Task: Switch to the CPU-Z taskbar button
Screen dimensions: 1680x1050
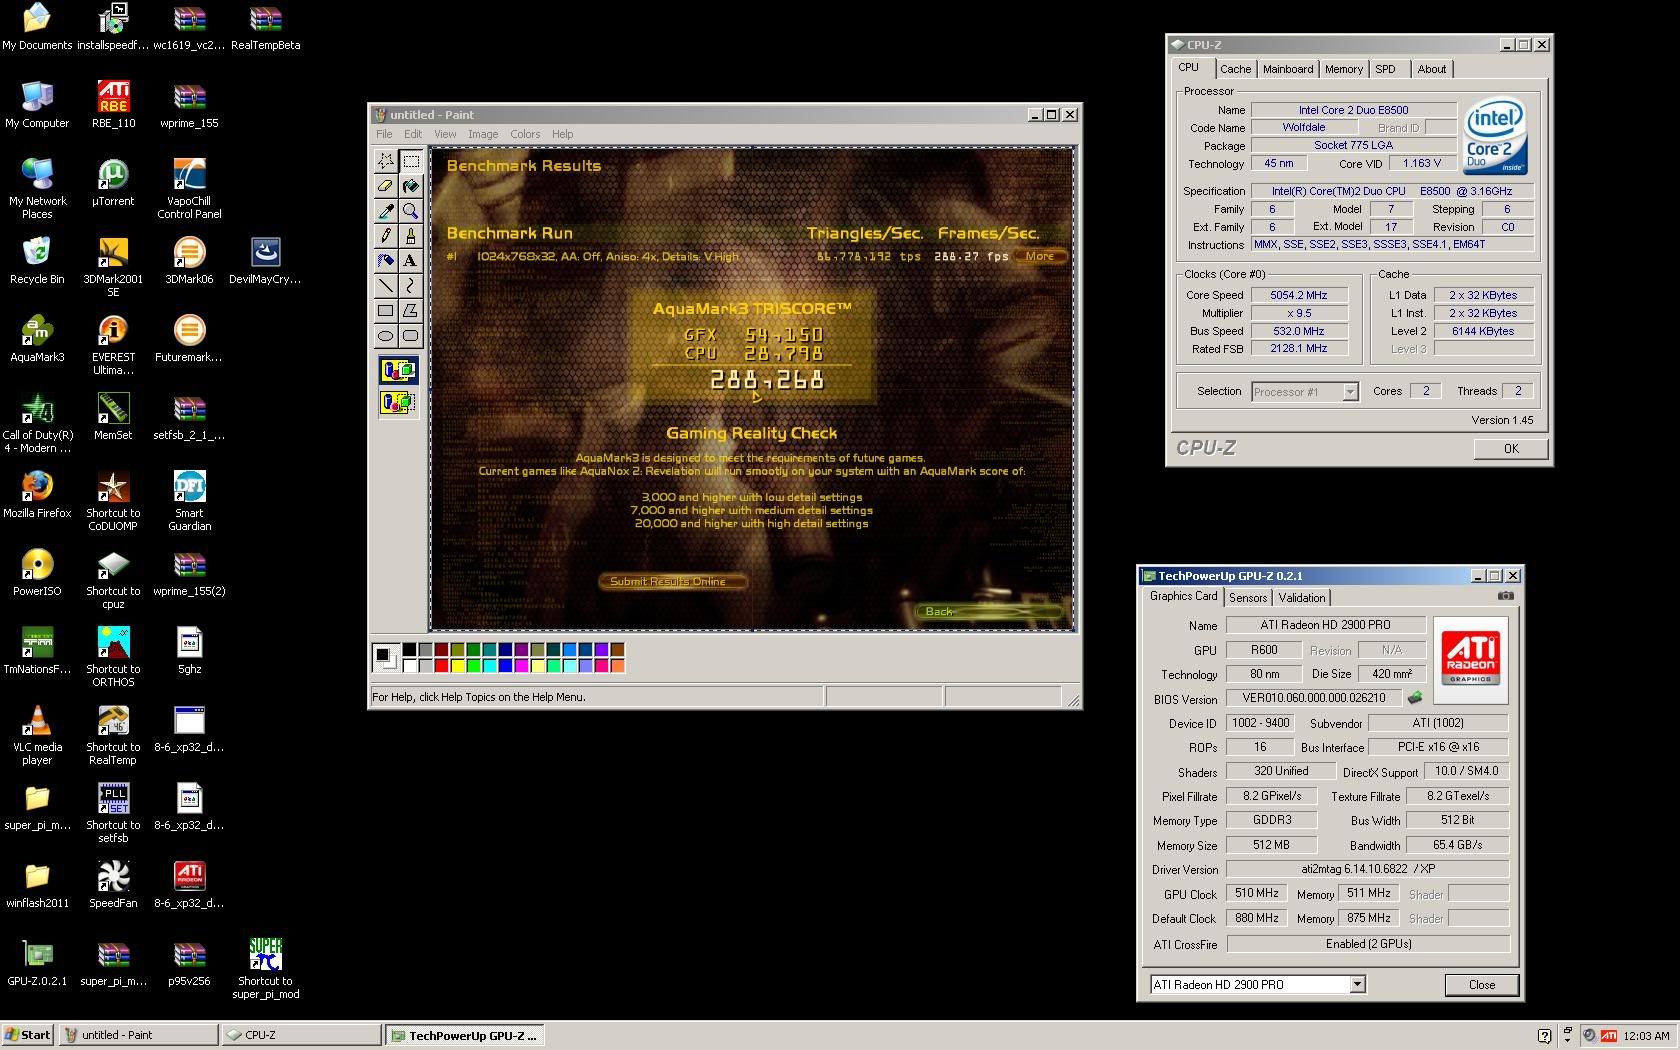Action: [x=300, y=1035]
